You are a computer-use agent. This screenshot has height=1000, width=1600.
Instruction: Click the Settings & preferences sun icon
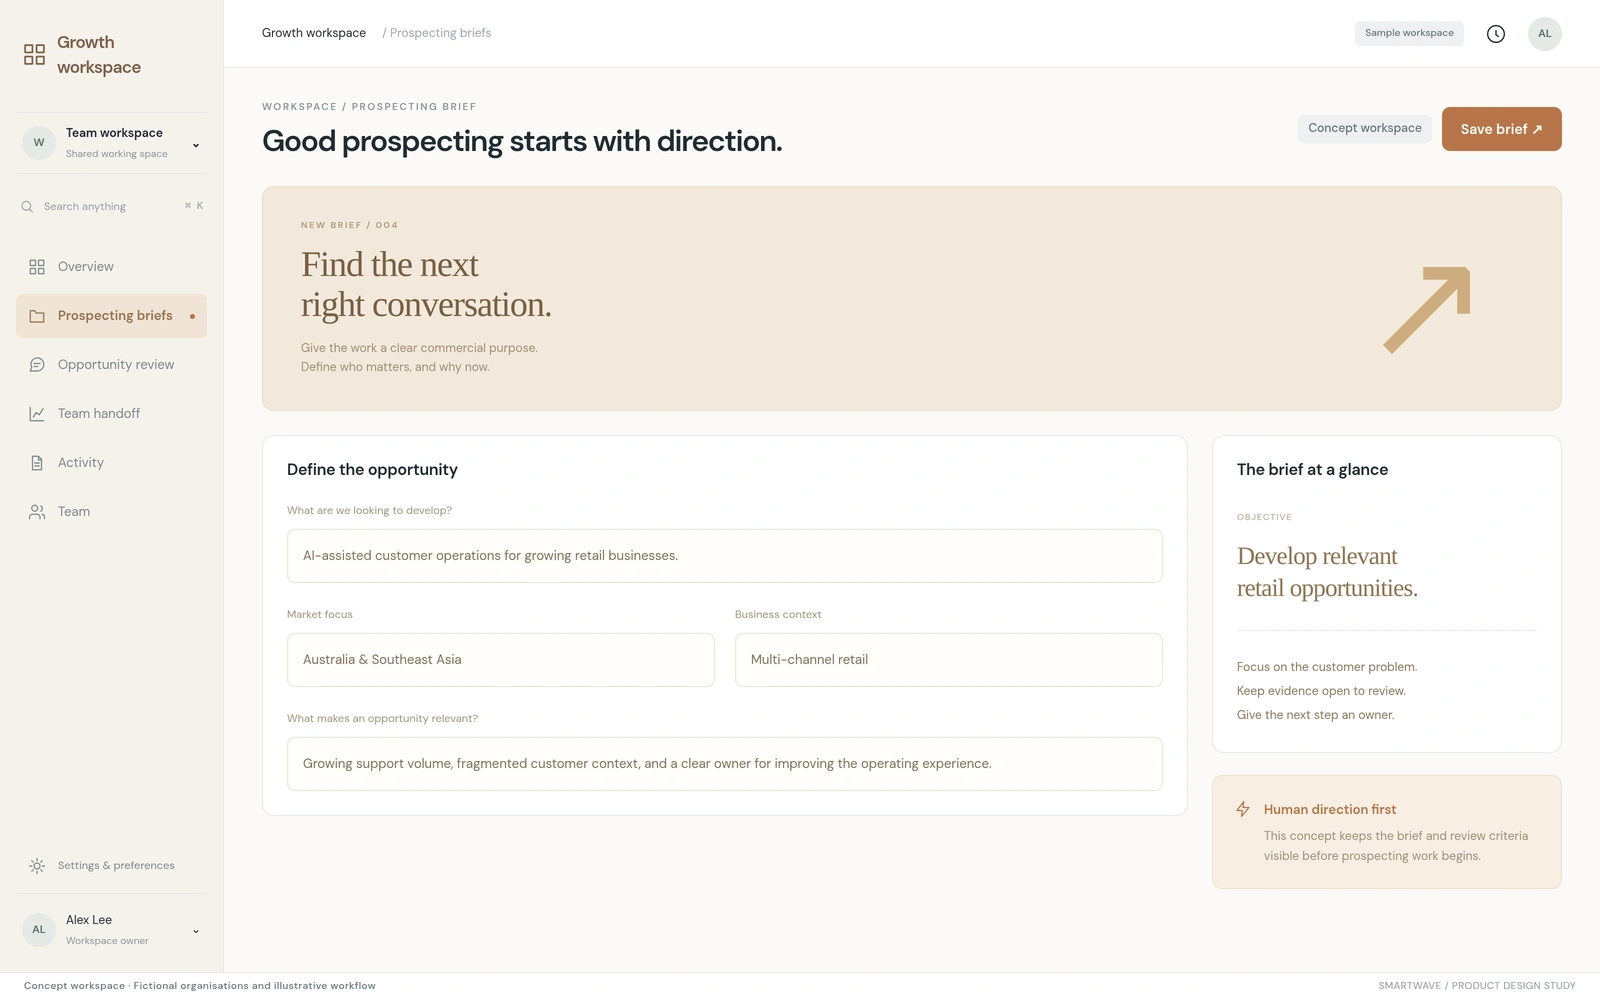click(x=37, y=866)
